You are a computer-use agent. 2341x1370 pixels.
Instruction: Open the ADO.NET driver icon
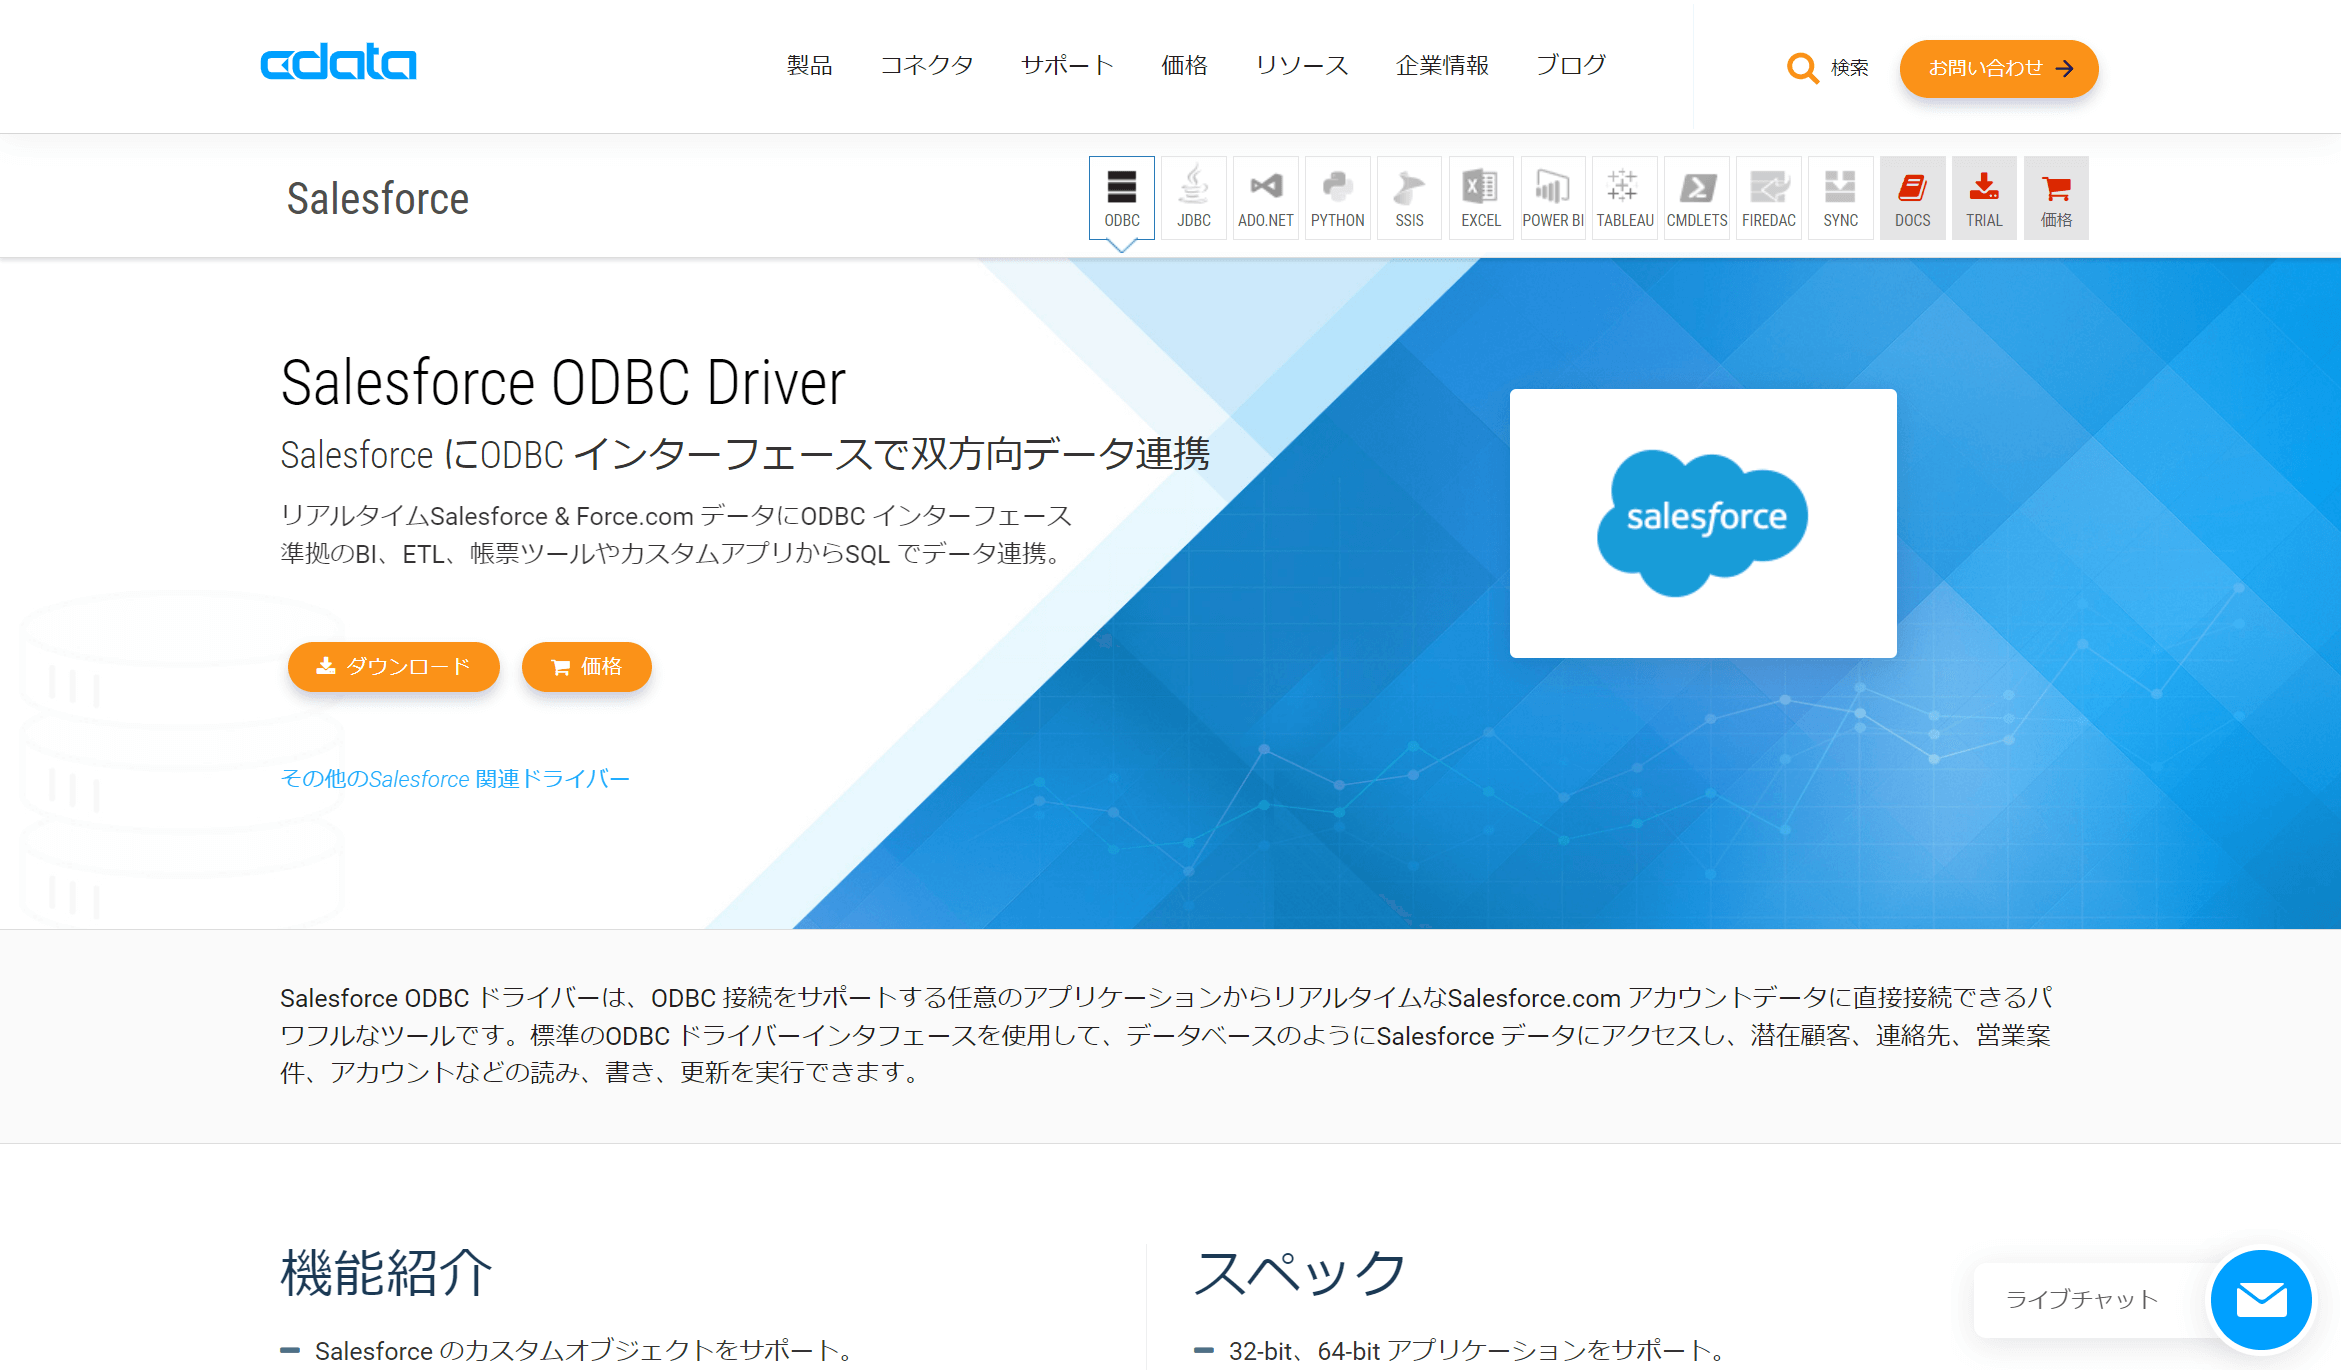click(x=1265, y=197)
